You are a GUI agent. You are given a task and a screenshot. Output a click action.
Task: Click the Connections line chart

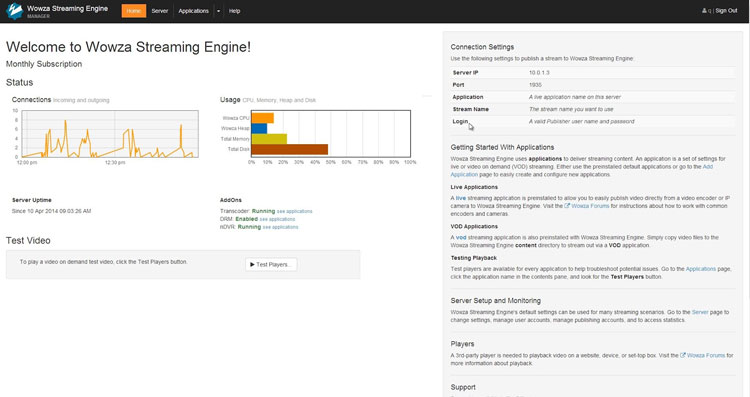click(x=110, y=134)
